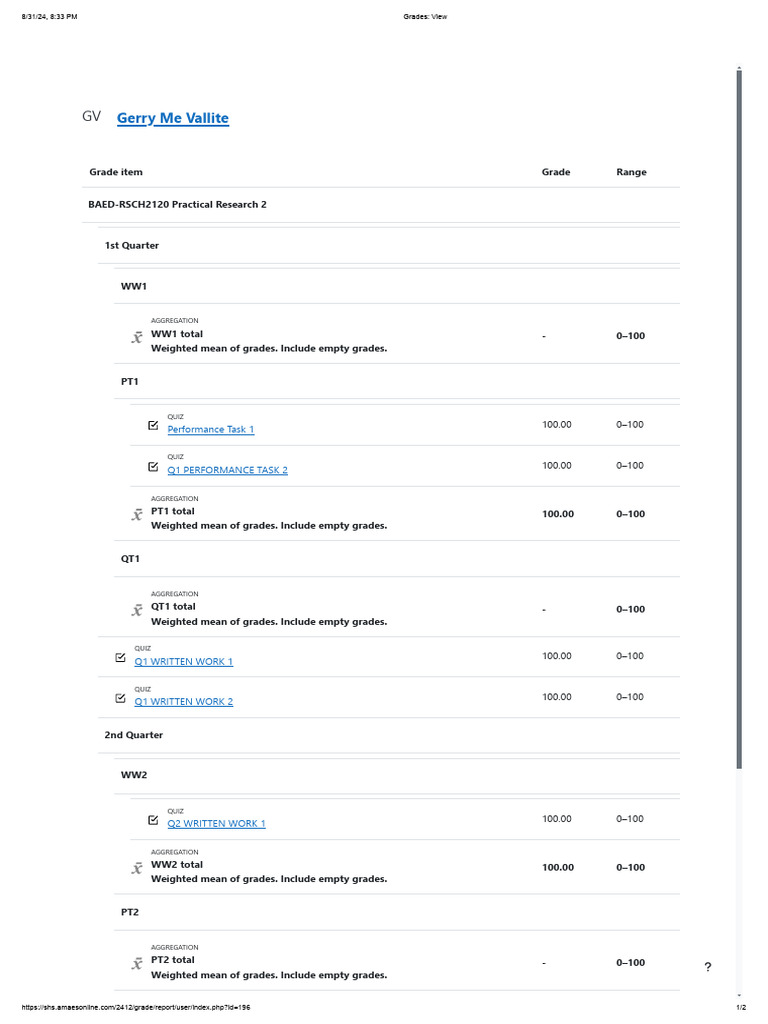Click the quiz icon beside Q1 WRITTEN WORK 2
Viewport: 768px width, 1024px height.
[x=120, y=698]
